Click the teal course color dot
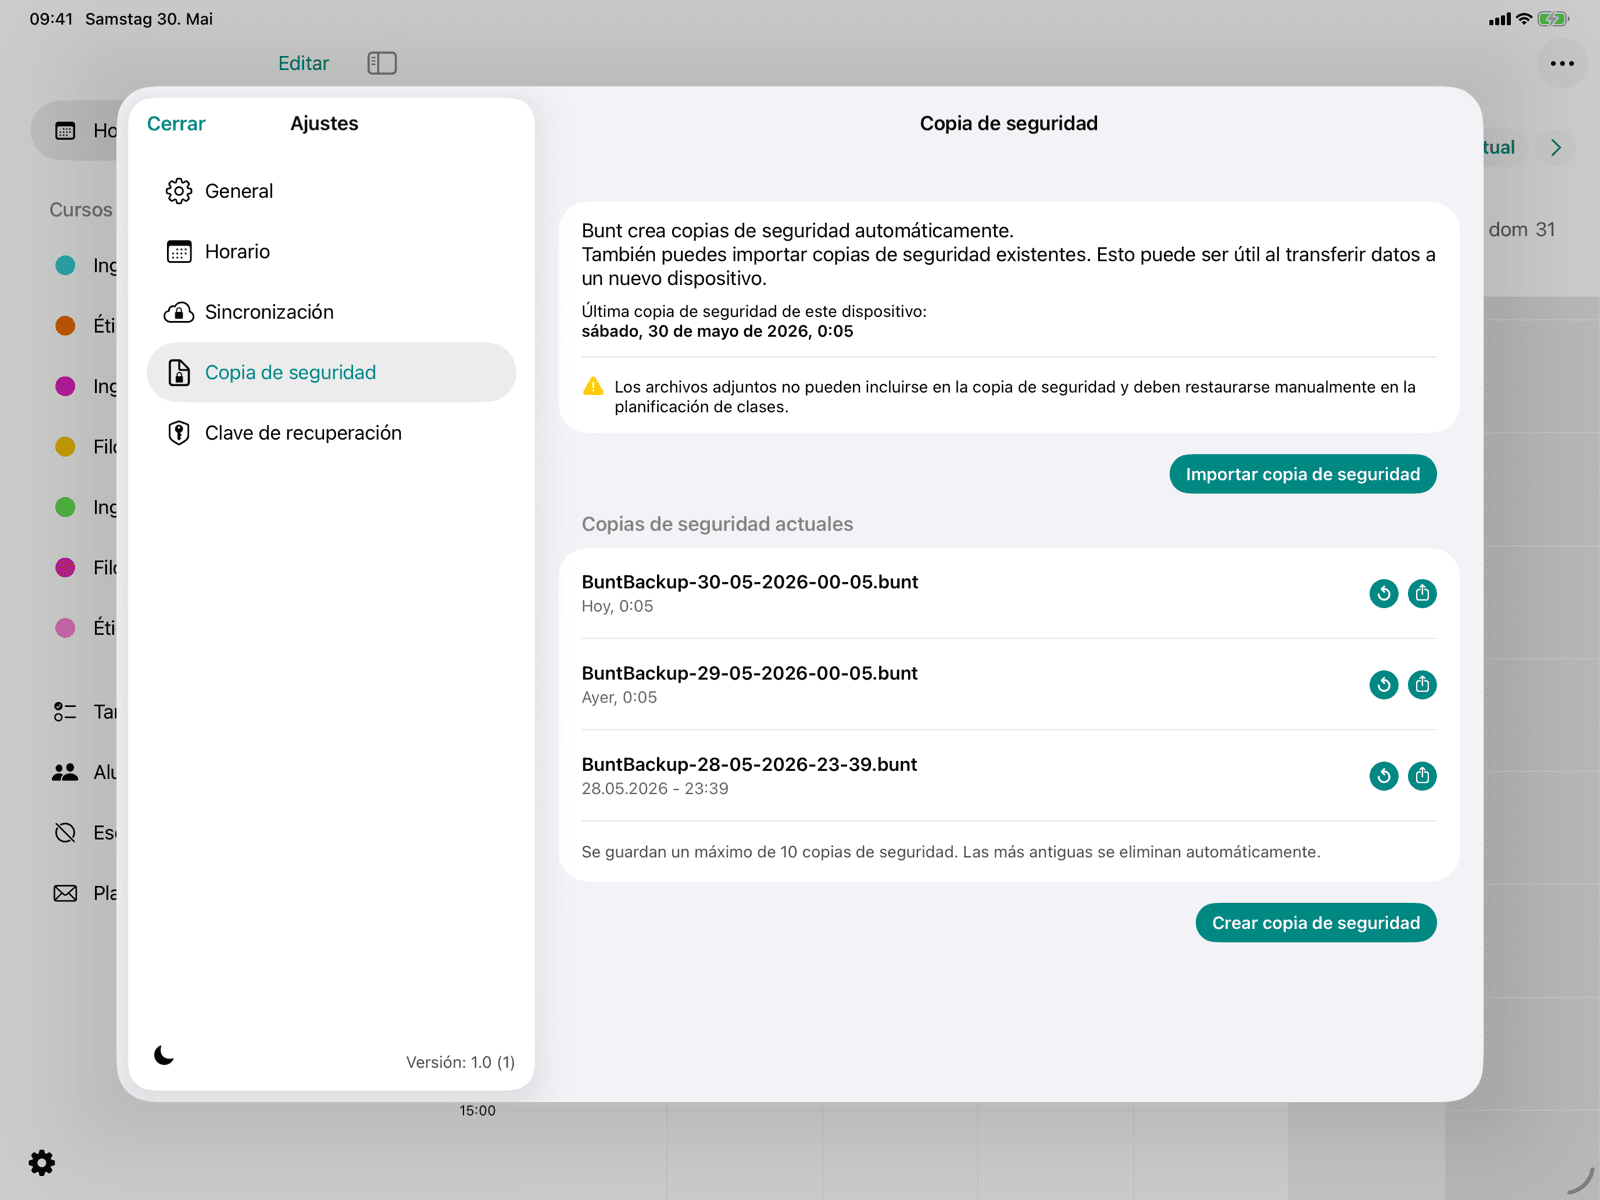1600x1200 pixels. pyautogui.click(x=65, y=265)
